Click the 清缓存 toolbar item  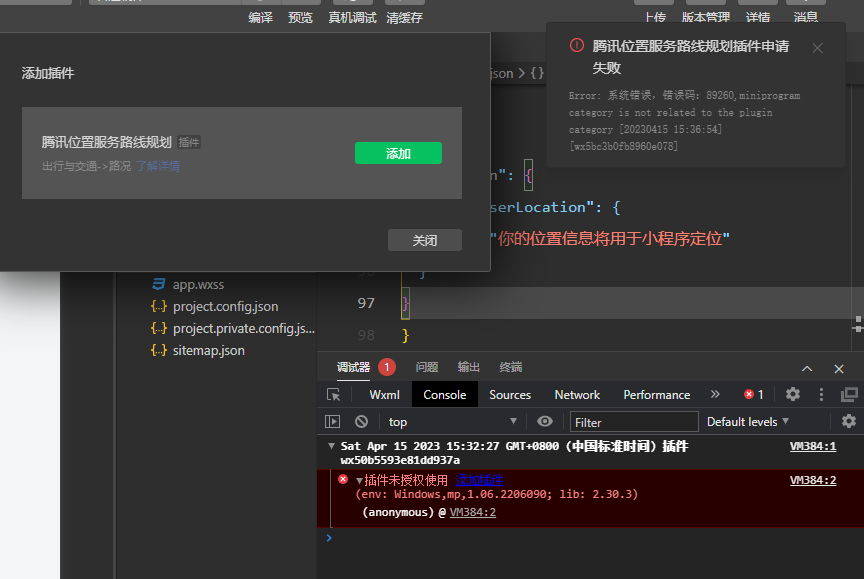pyautogui.click(x=404, y=18)
